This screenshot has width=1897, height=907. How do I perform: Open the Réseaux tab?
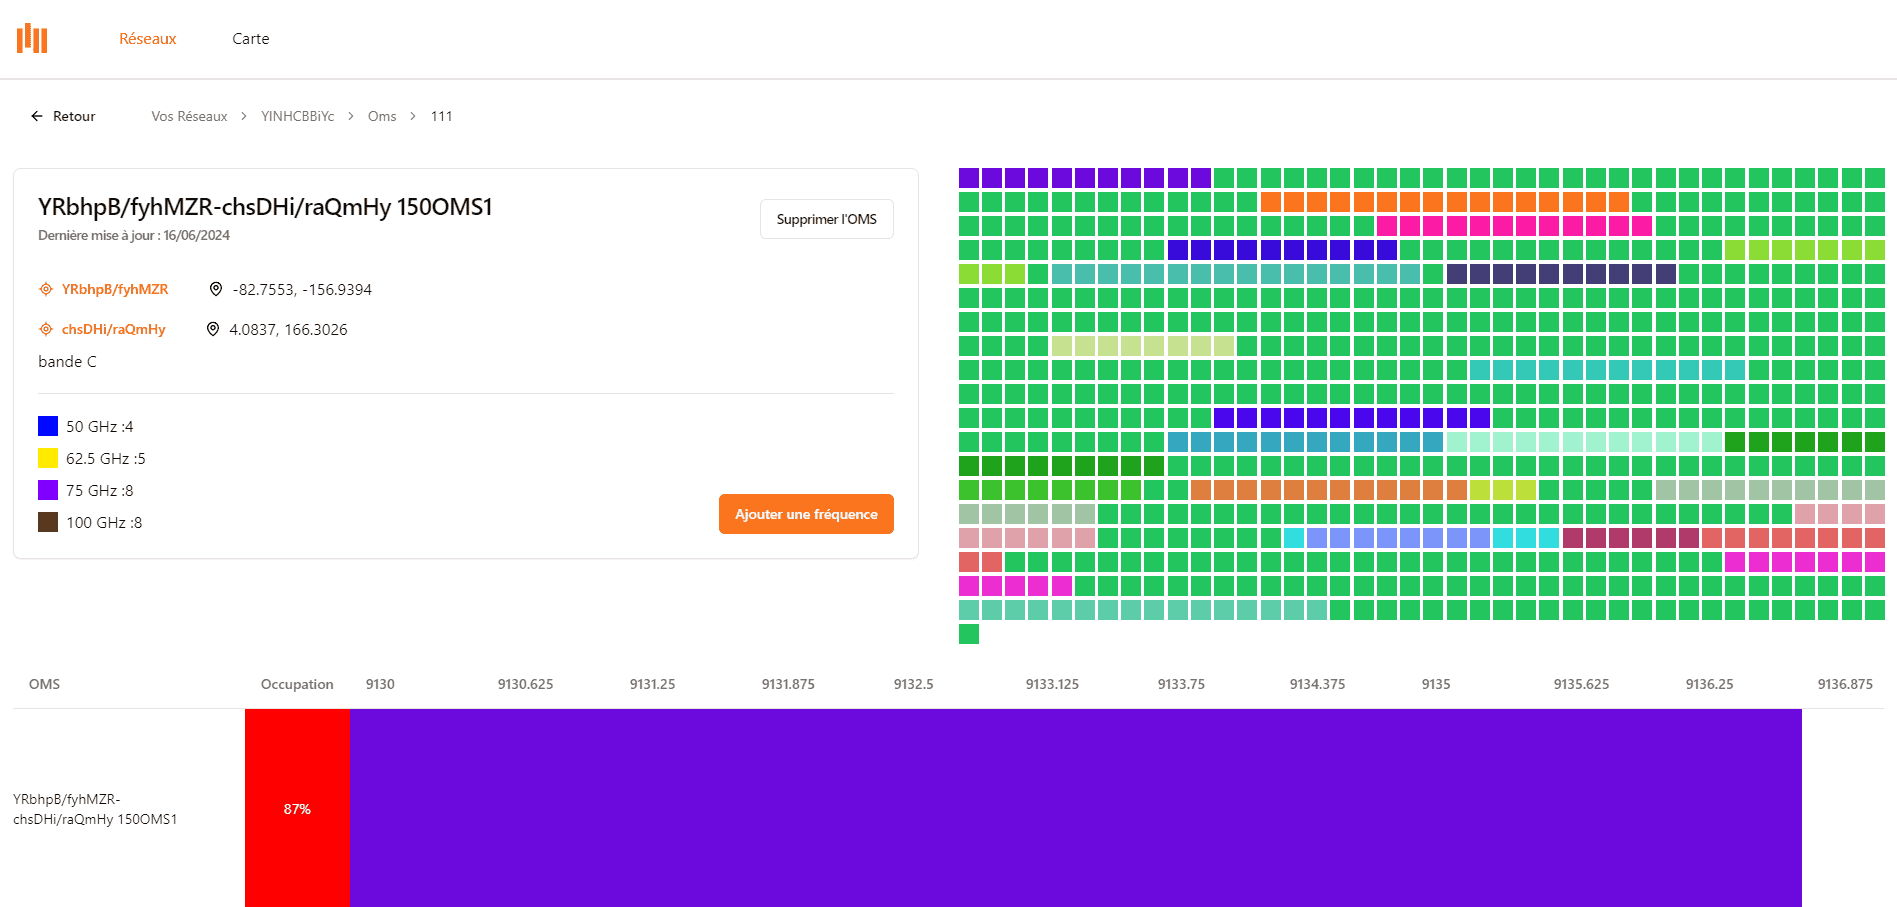(147, 39)
